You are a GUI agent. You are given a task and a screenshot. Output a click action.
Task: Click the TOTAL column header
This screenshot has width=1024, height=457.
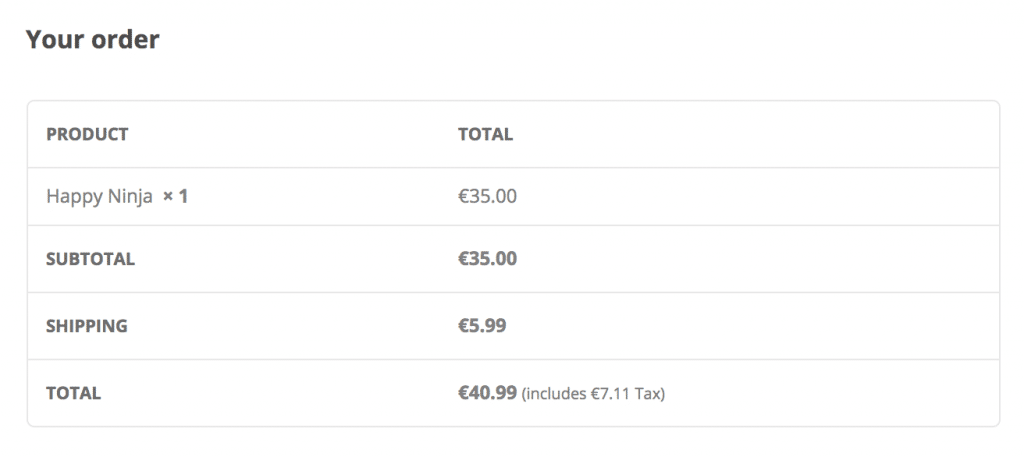(x=485, y=134)
